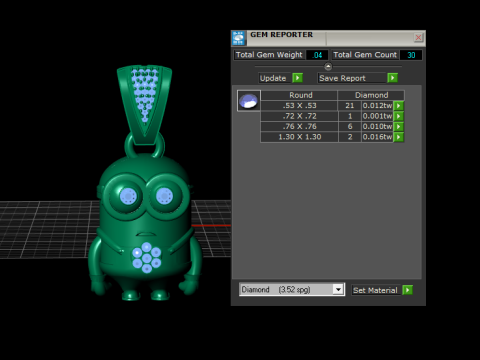Click the gem count 1 cell
Image resolution: width=480 pixels, height=360 pixels.
coord(350,116)
